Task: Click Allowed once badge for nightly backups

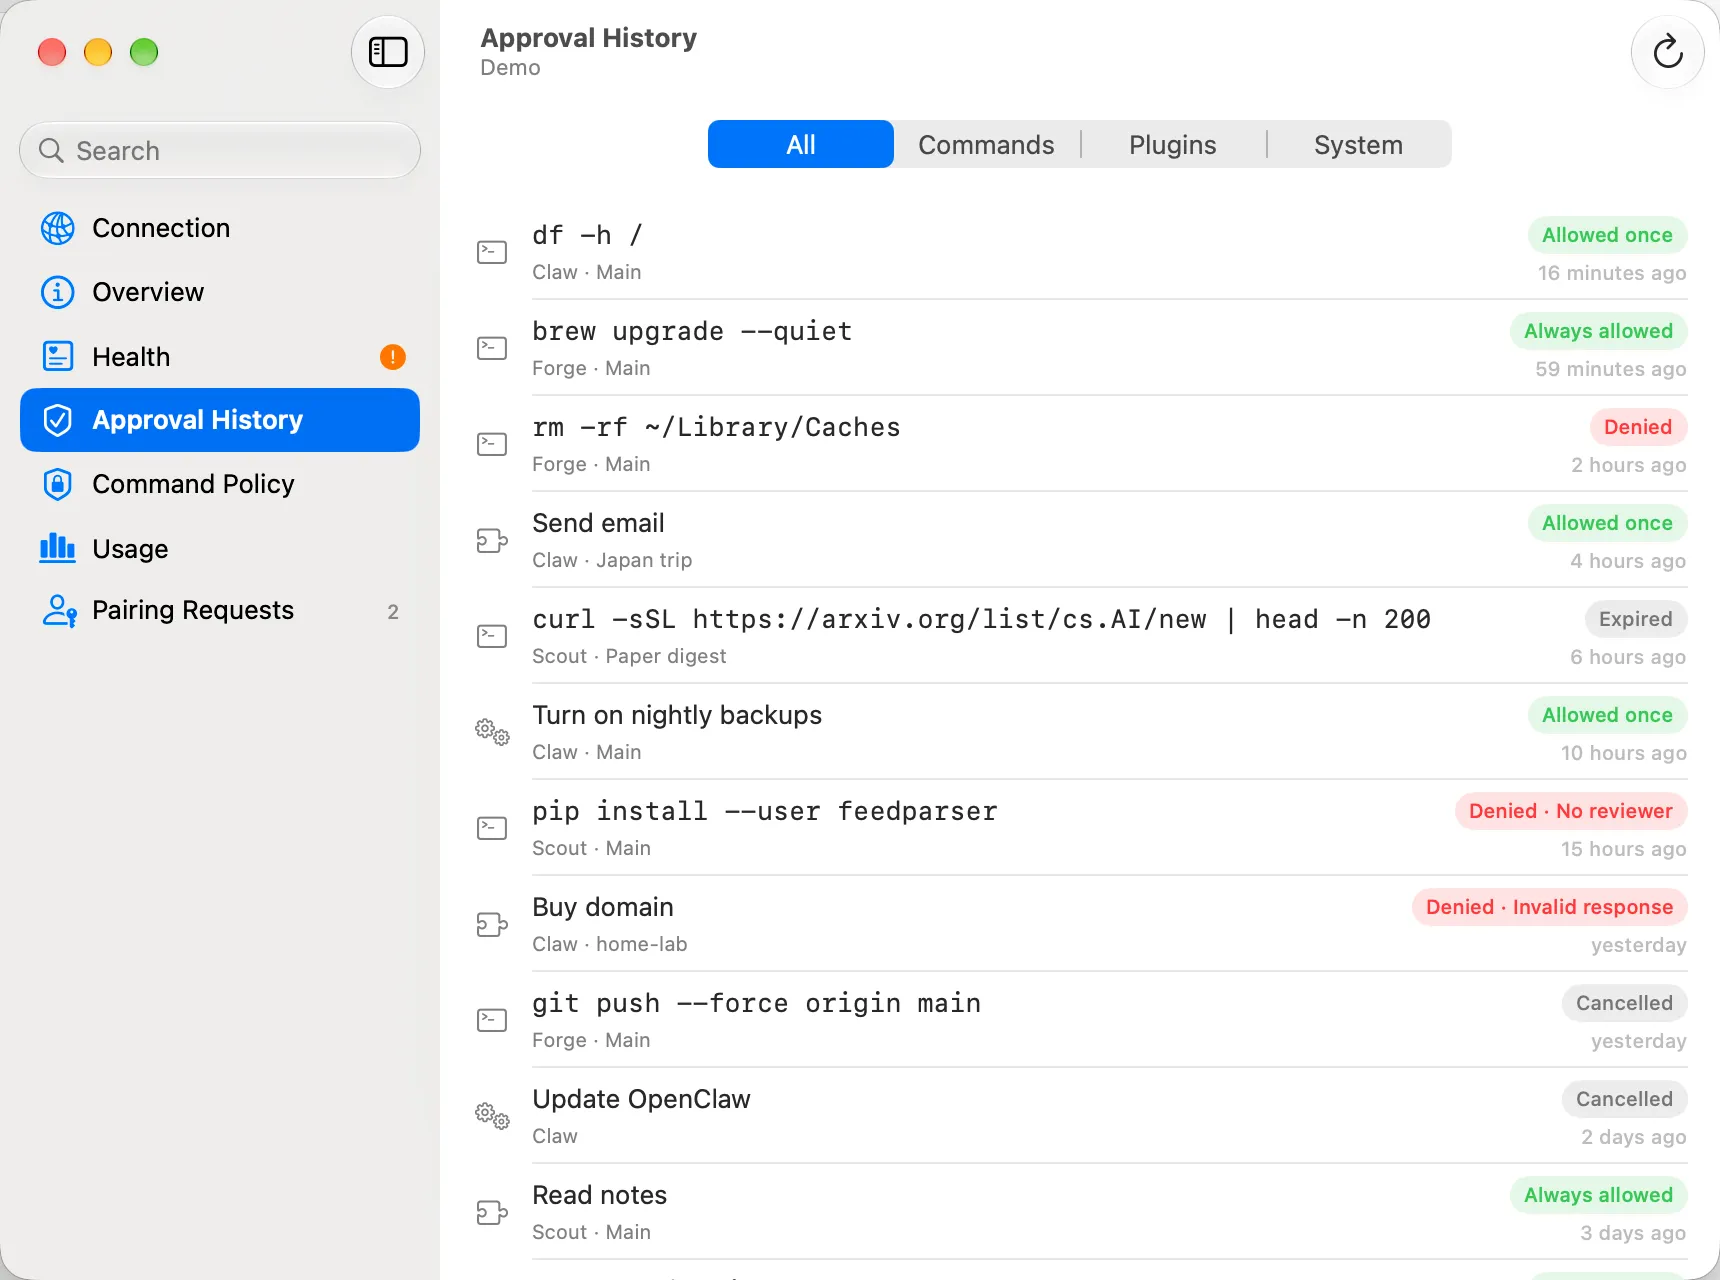Action: coord(1607,715)
